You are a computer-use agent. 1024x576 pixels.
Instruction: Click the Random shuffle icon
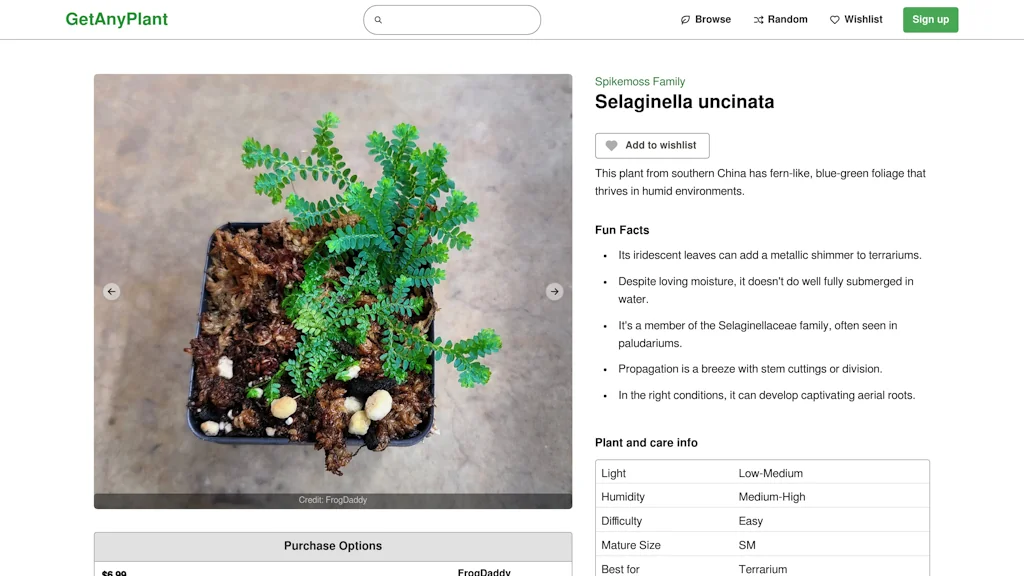(758, 19)
